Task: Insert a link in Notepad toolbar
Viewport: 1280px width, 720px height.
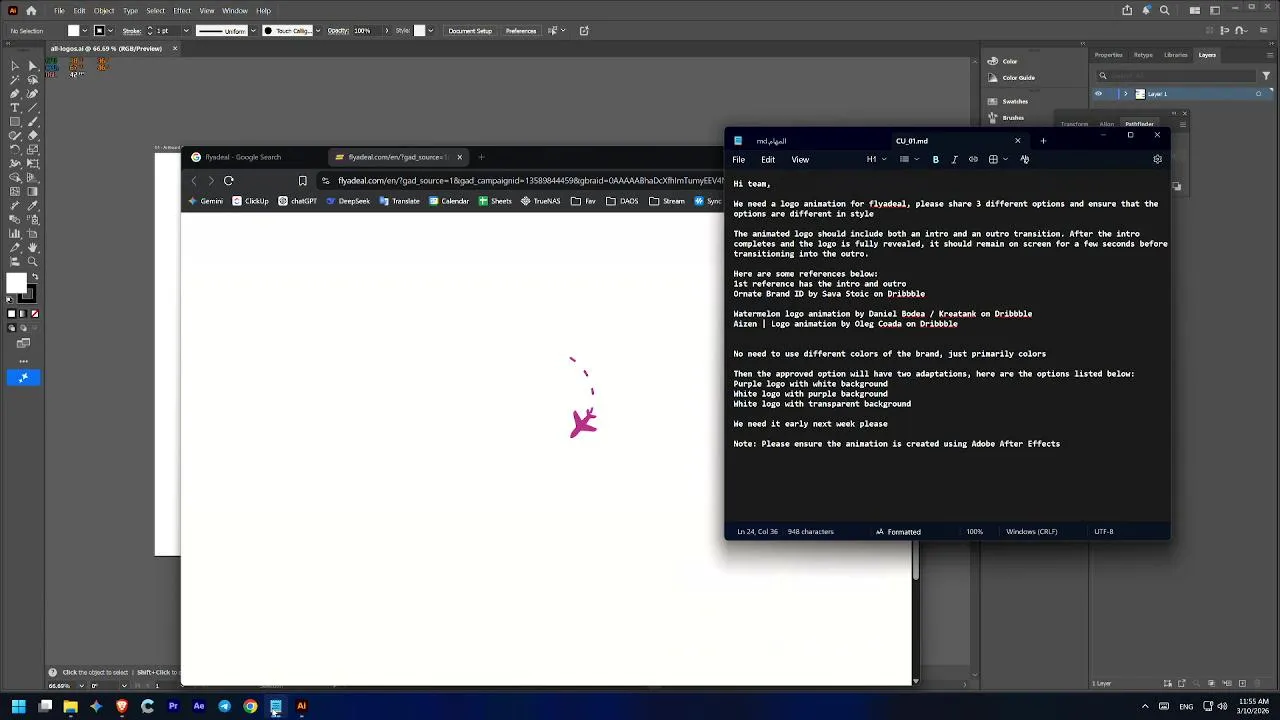Action: pos(973,160)
